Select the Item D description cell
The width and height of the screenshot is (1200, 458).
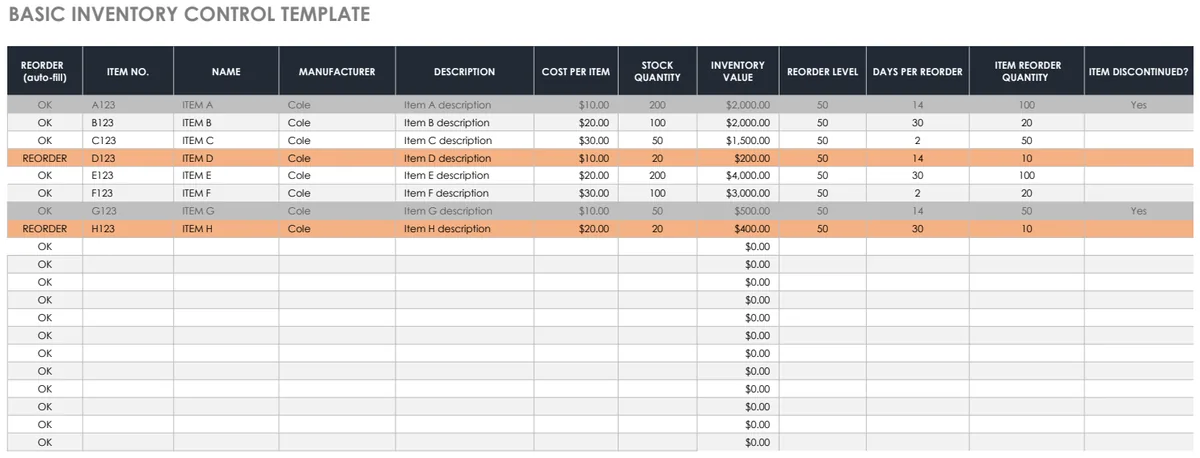(x=464, y=158)
